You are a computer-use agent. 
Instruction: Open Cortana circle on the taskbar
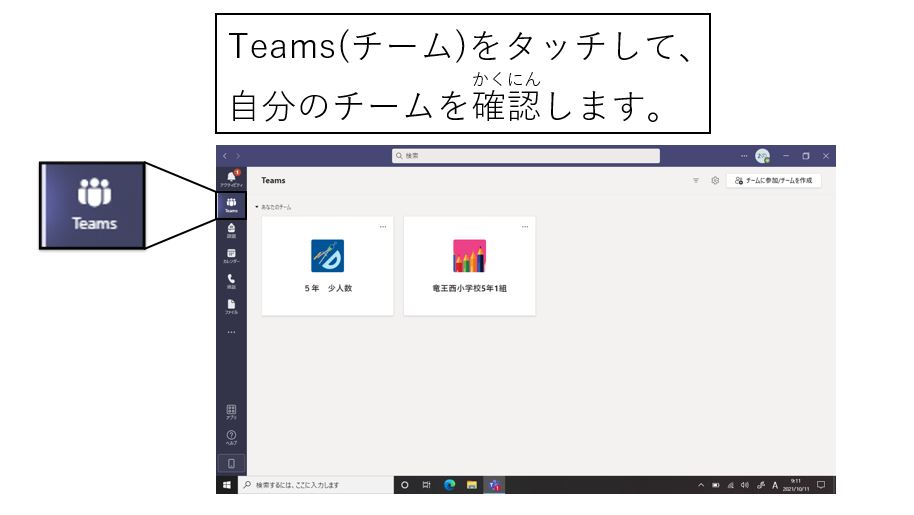[405, 485]
